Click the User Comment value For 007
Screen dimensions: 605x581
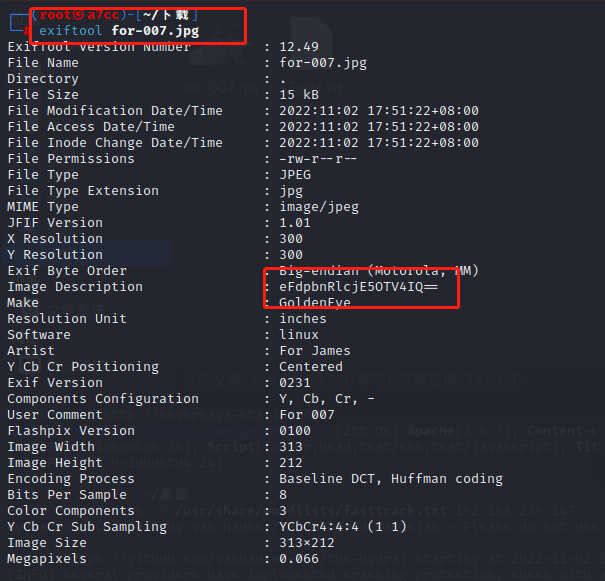[307, 415]
